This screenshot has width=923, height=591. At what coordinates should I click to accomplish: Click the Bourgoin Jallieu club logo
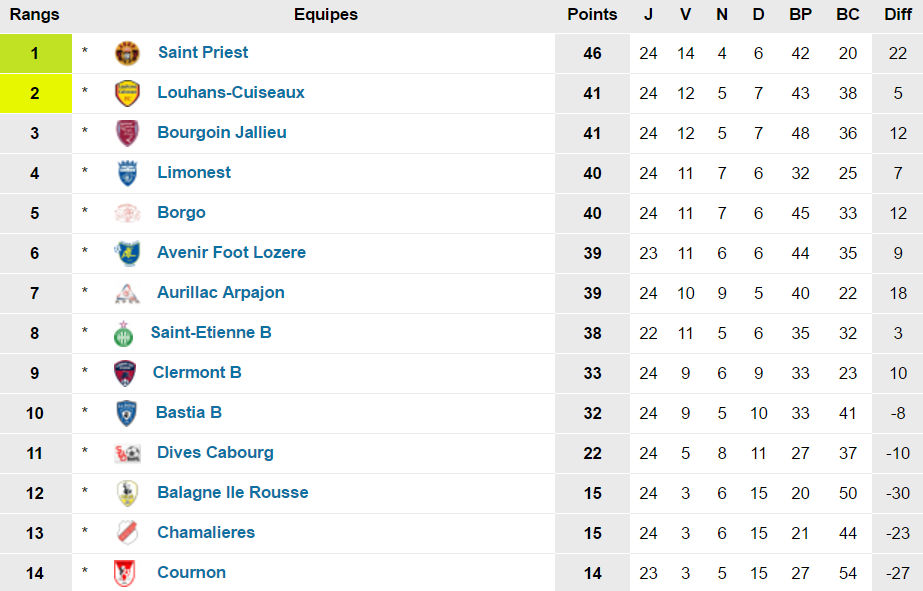(127, 133)
